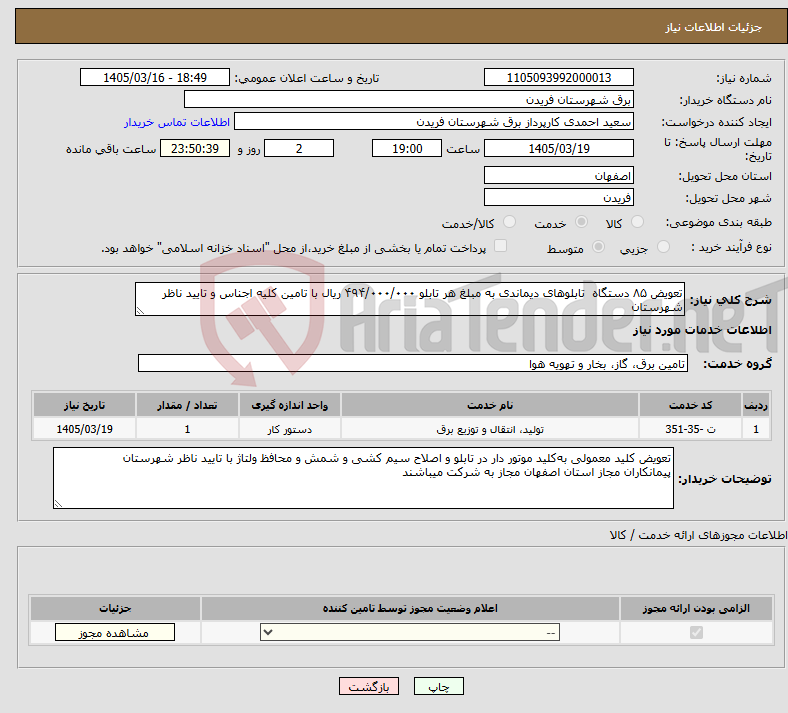Click the تاریخ نیاز column header
788x713 pixels.
point(84,405)
